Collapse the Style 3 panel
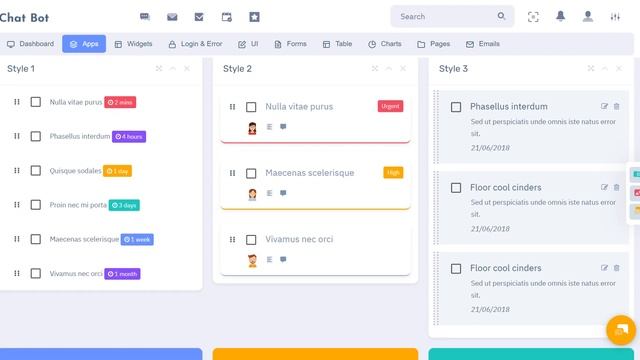Screen dimensions: 640x360 point(604,68)
